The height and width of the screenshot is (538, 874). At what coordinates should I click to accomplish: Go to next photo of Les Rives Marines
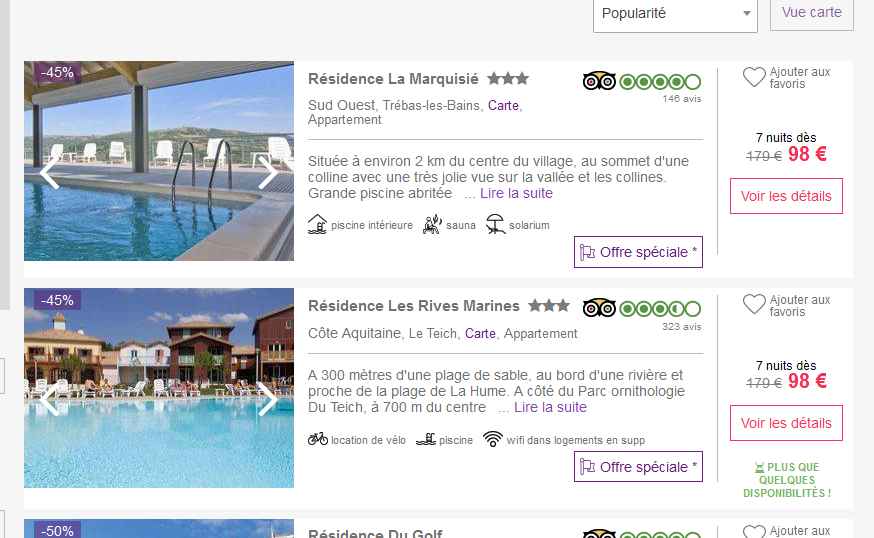(x=268, y=399)
